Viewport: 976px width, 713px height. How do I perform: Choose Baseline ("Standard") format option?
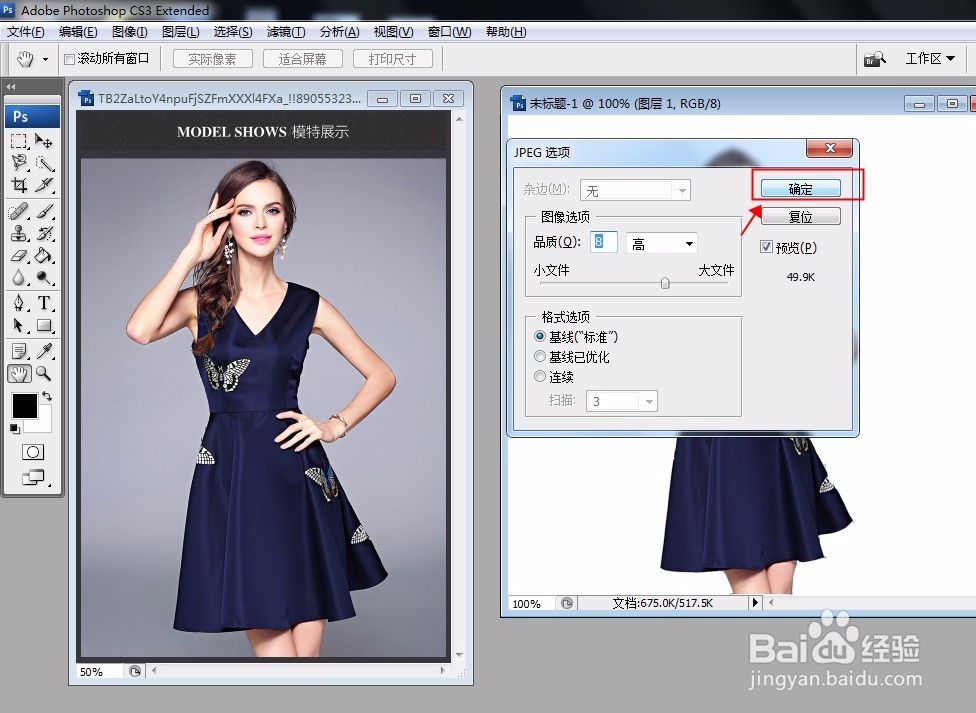(x=540, y=336)
